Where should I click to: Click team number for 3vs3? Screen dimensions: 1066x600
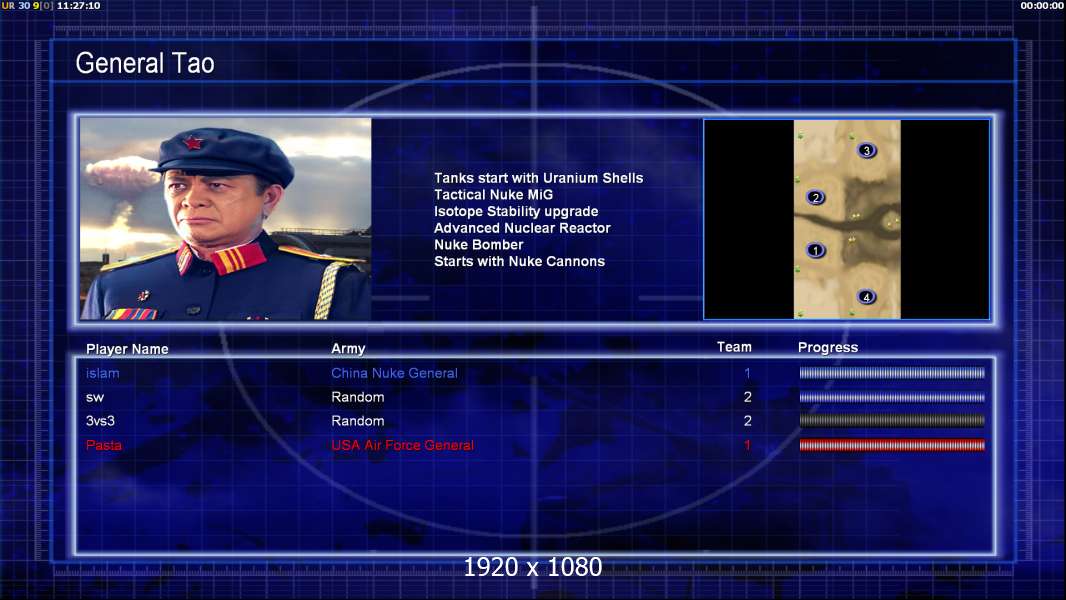click(747, 421)
